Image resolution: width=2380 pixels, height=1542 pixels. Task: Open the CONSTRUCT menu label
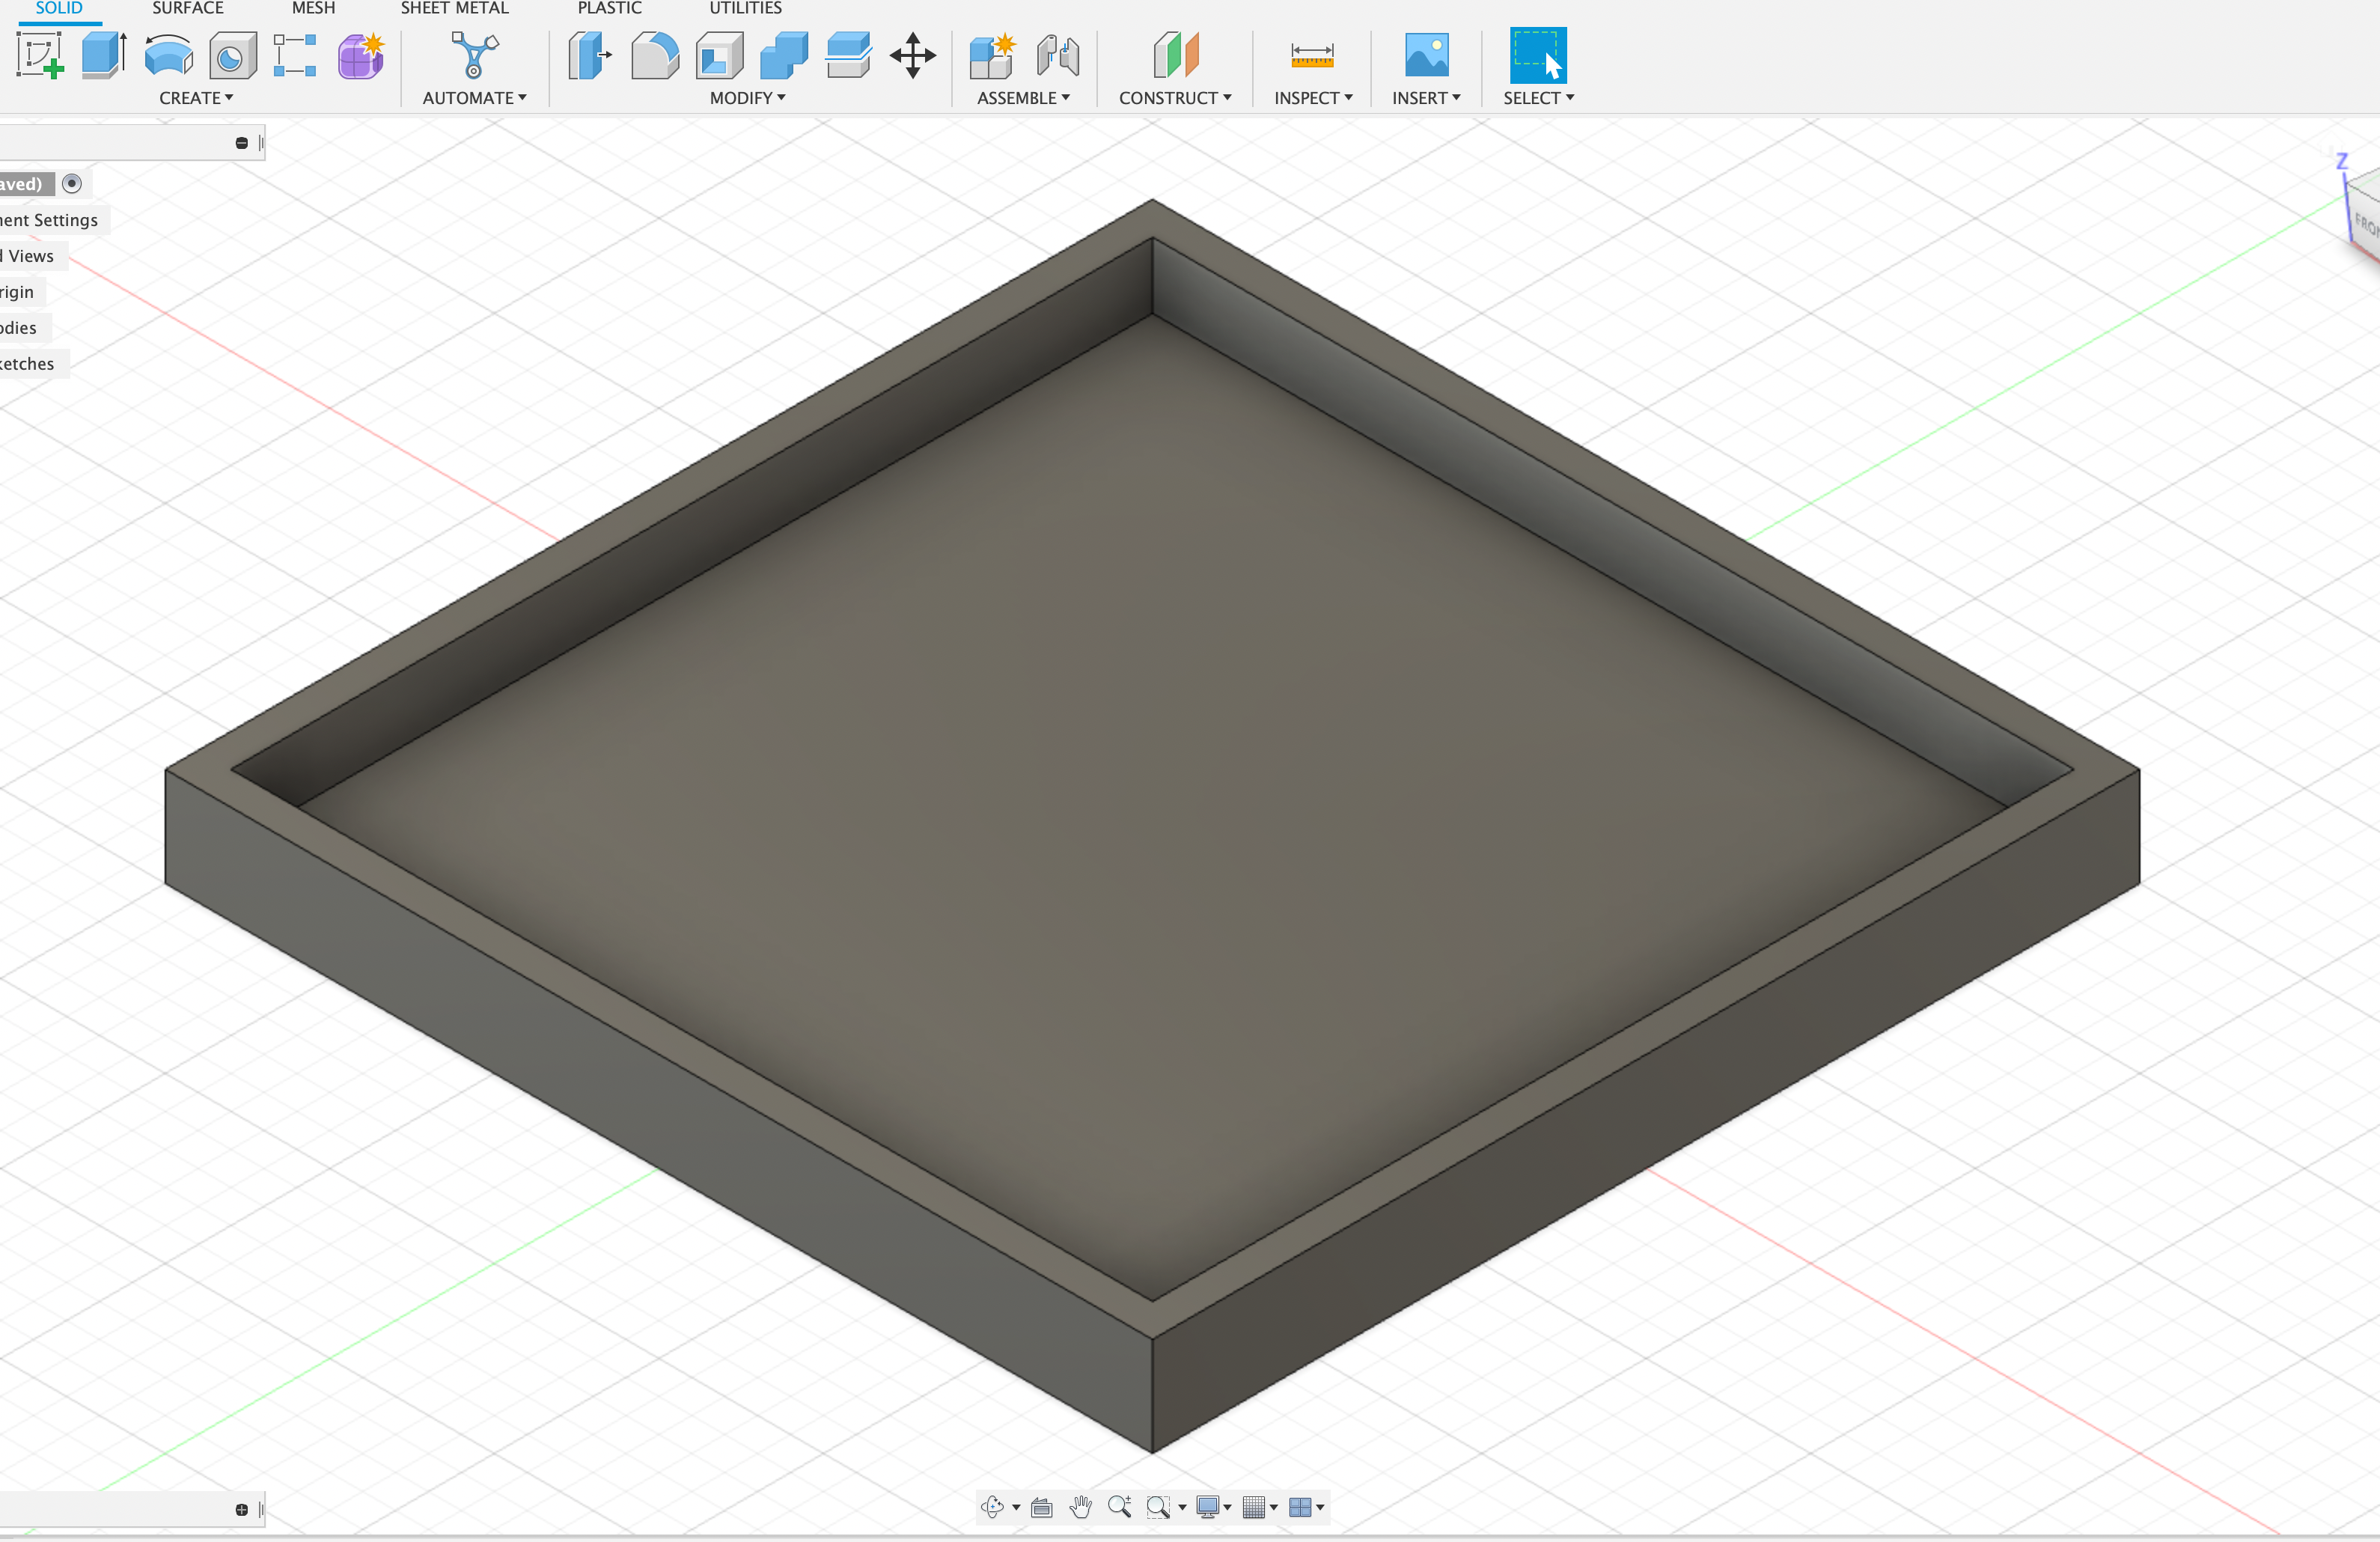1174,98
